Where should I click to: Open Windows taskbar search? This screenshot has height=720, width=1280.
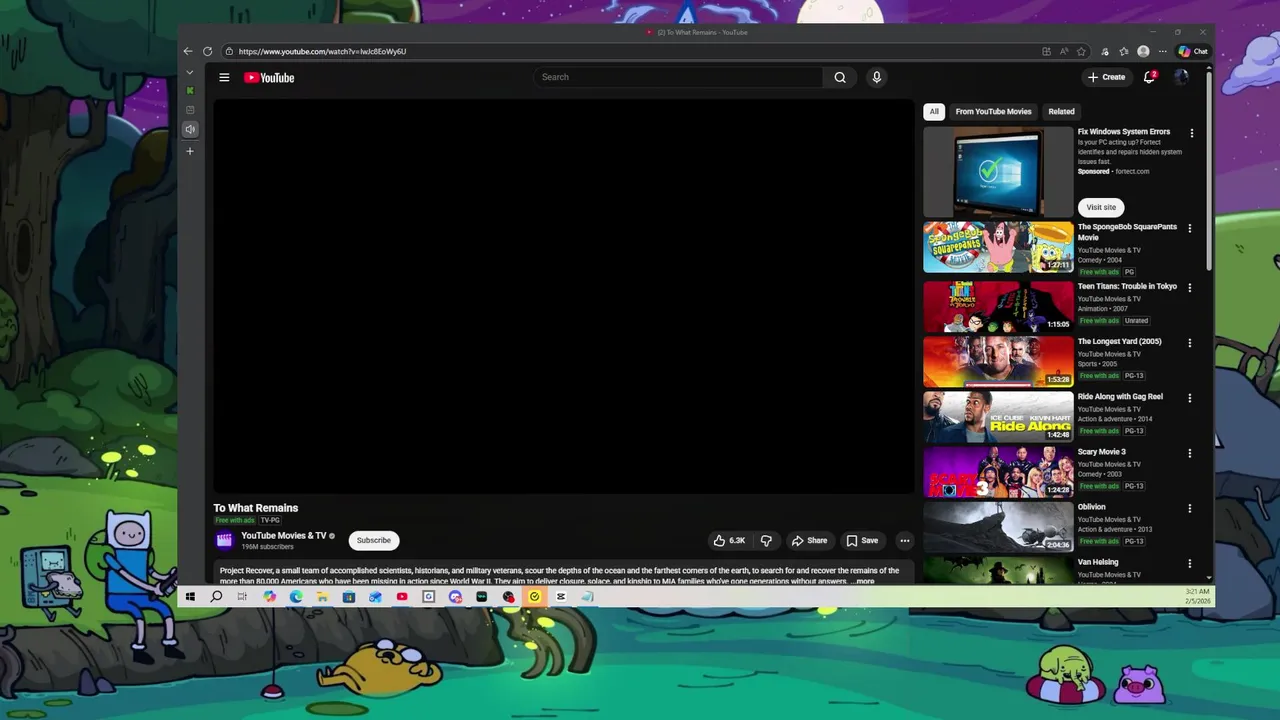tap(216, 597)
